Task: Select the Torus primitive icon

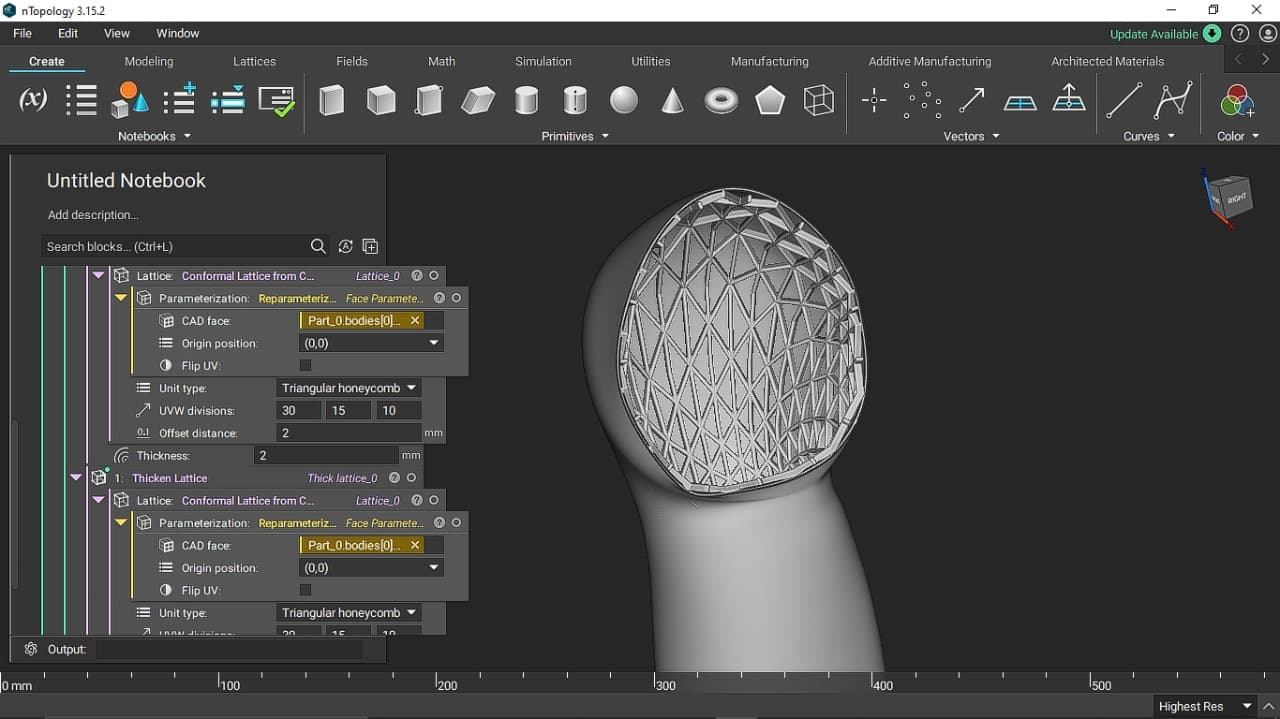Action: [721, 100]
